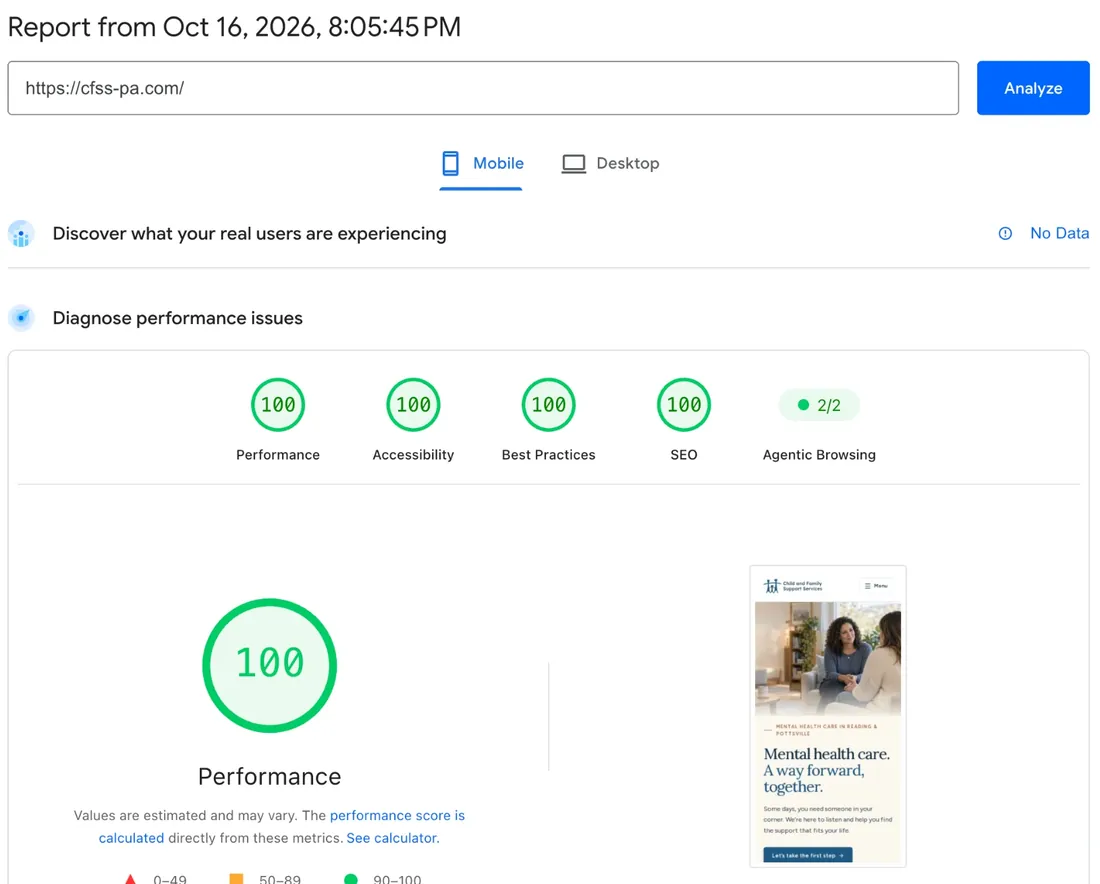Image resolution: width=1100 pixels, height=884 pixels.
Task: Click the green circle 90–100 legend icon
Action: click(x=351, y=879)
